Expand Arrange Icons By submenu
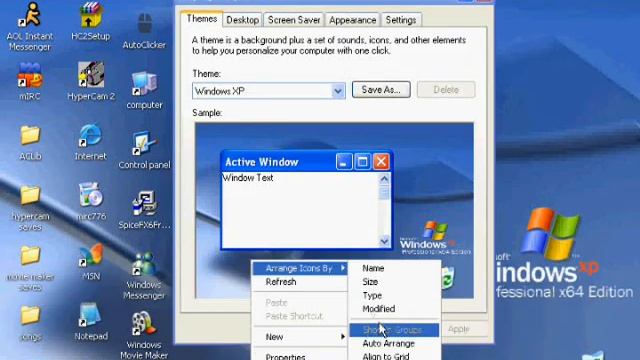Viewport: 640px width, 360px height. point(300,268)
